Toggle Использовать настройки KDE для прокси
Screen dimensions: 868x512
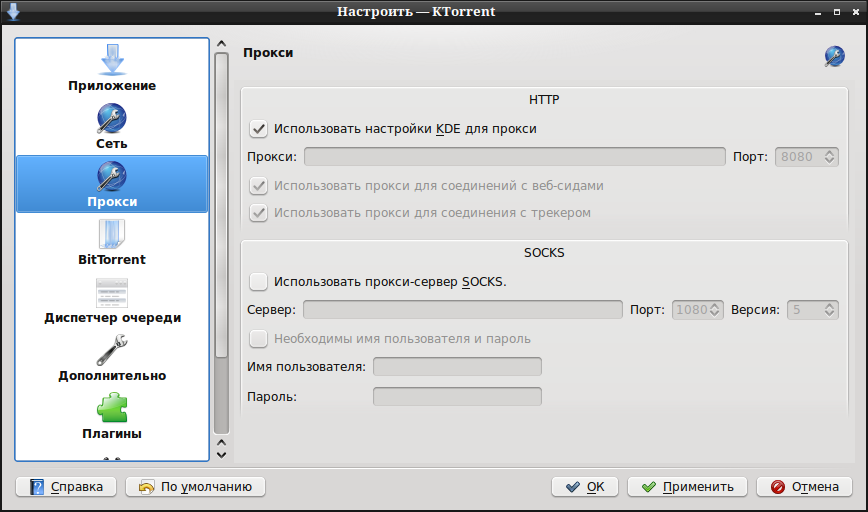pyautogui.click(x=259, y=129)
